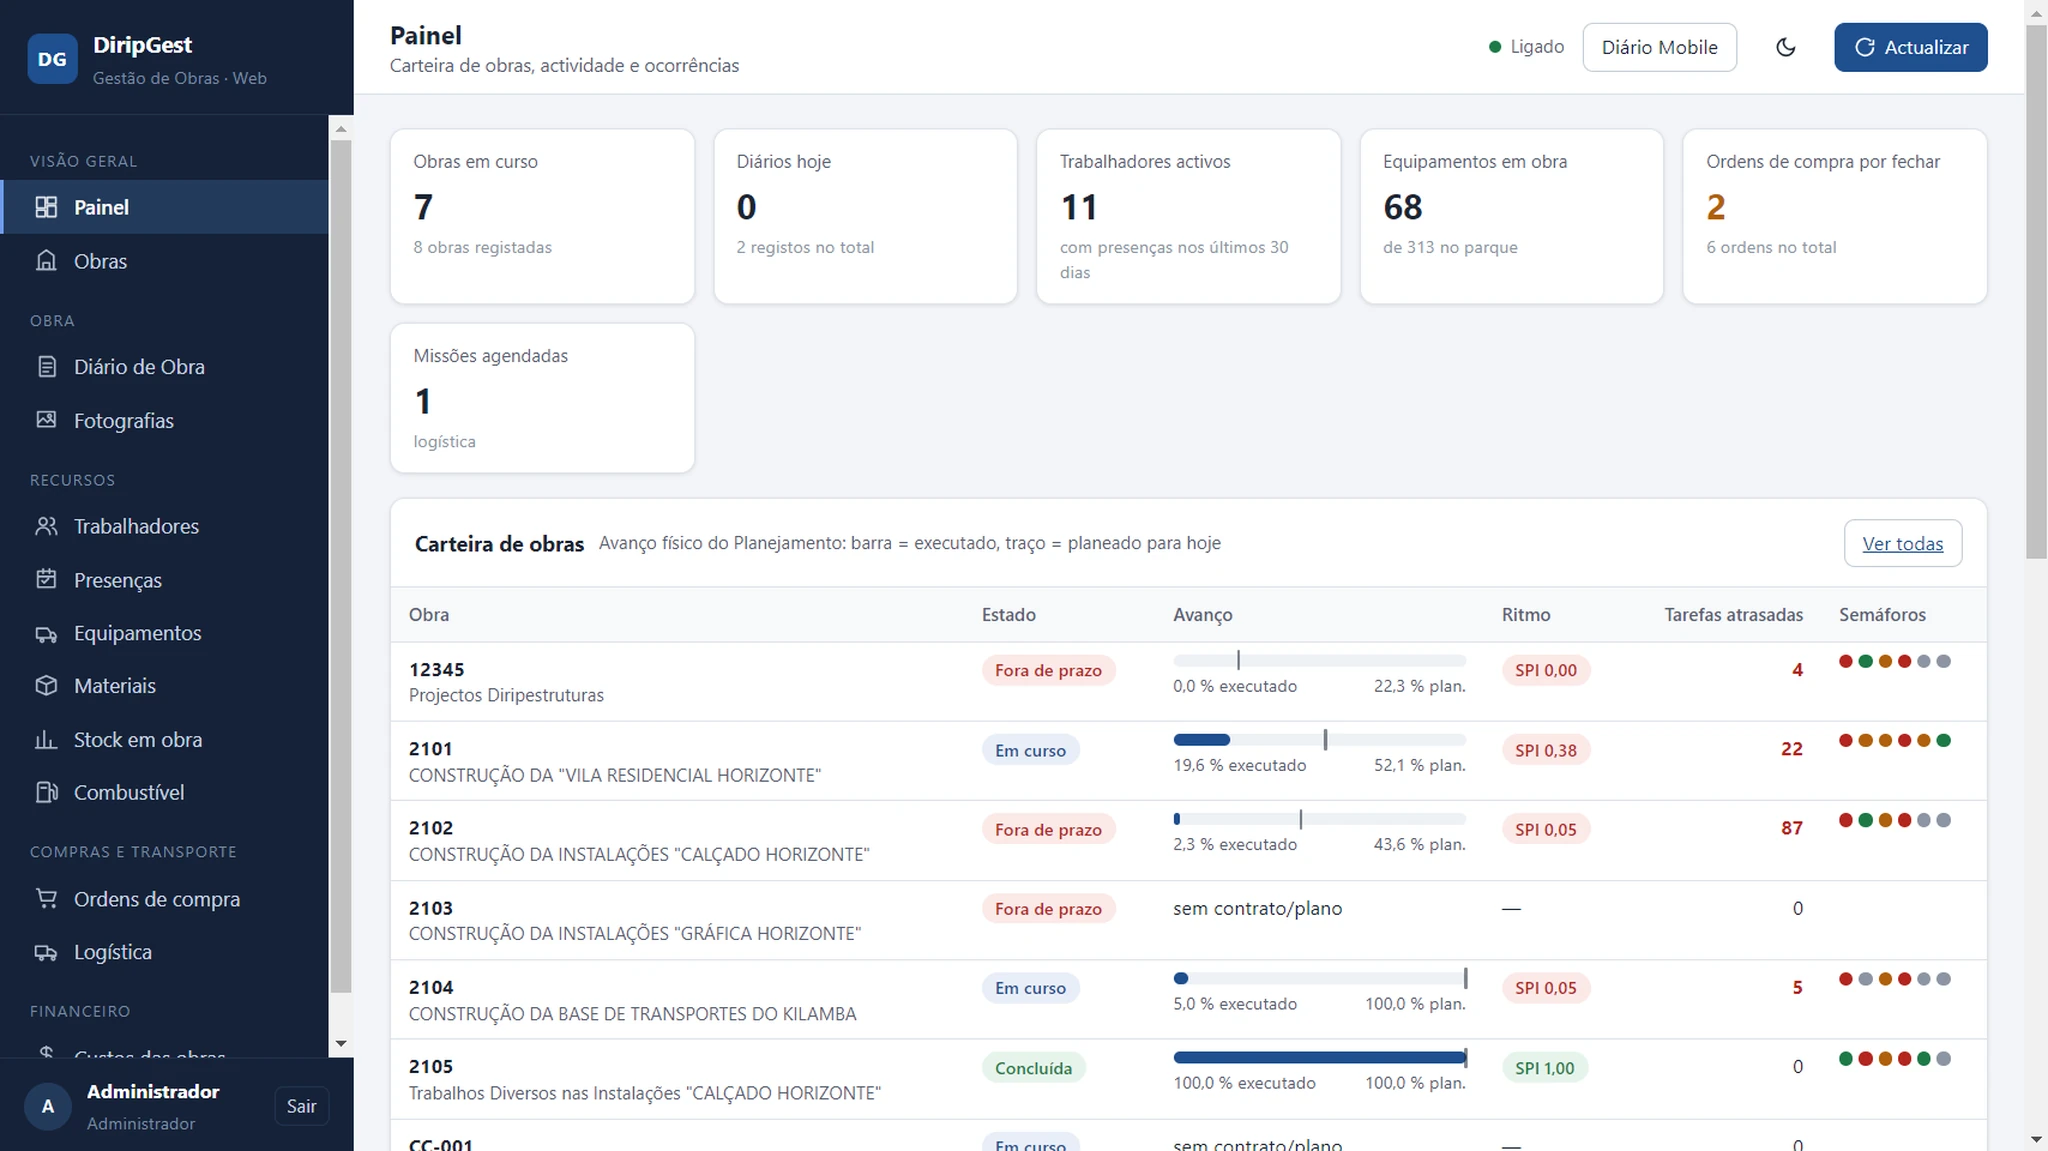Click the sidebar scroll up arrow
Viewport: 2048px width, 1151px height.
click(x=341, y=129)
